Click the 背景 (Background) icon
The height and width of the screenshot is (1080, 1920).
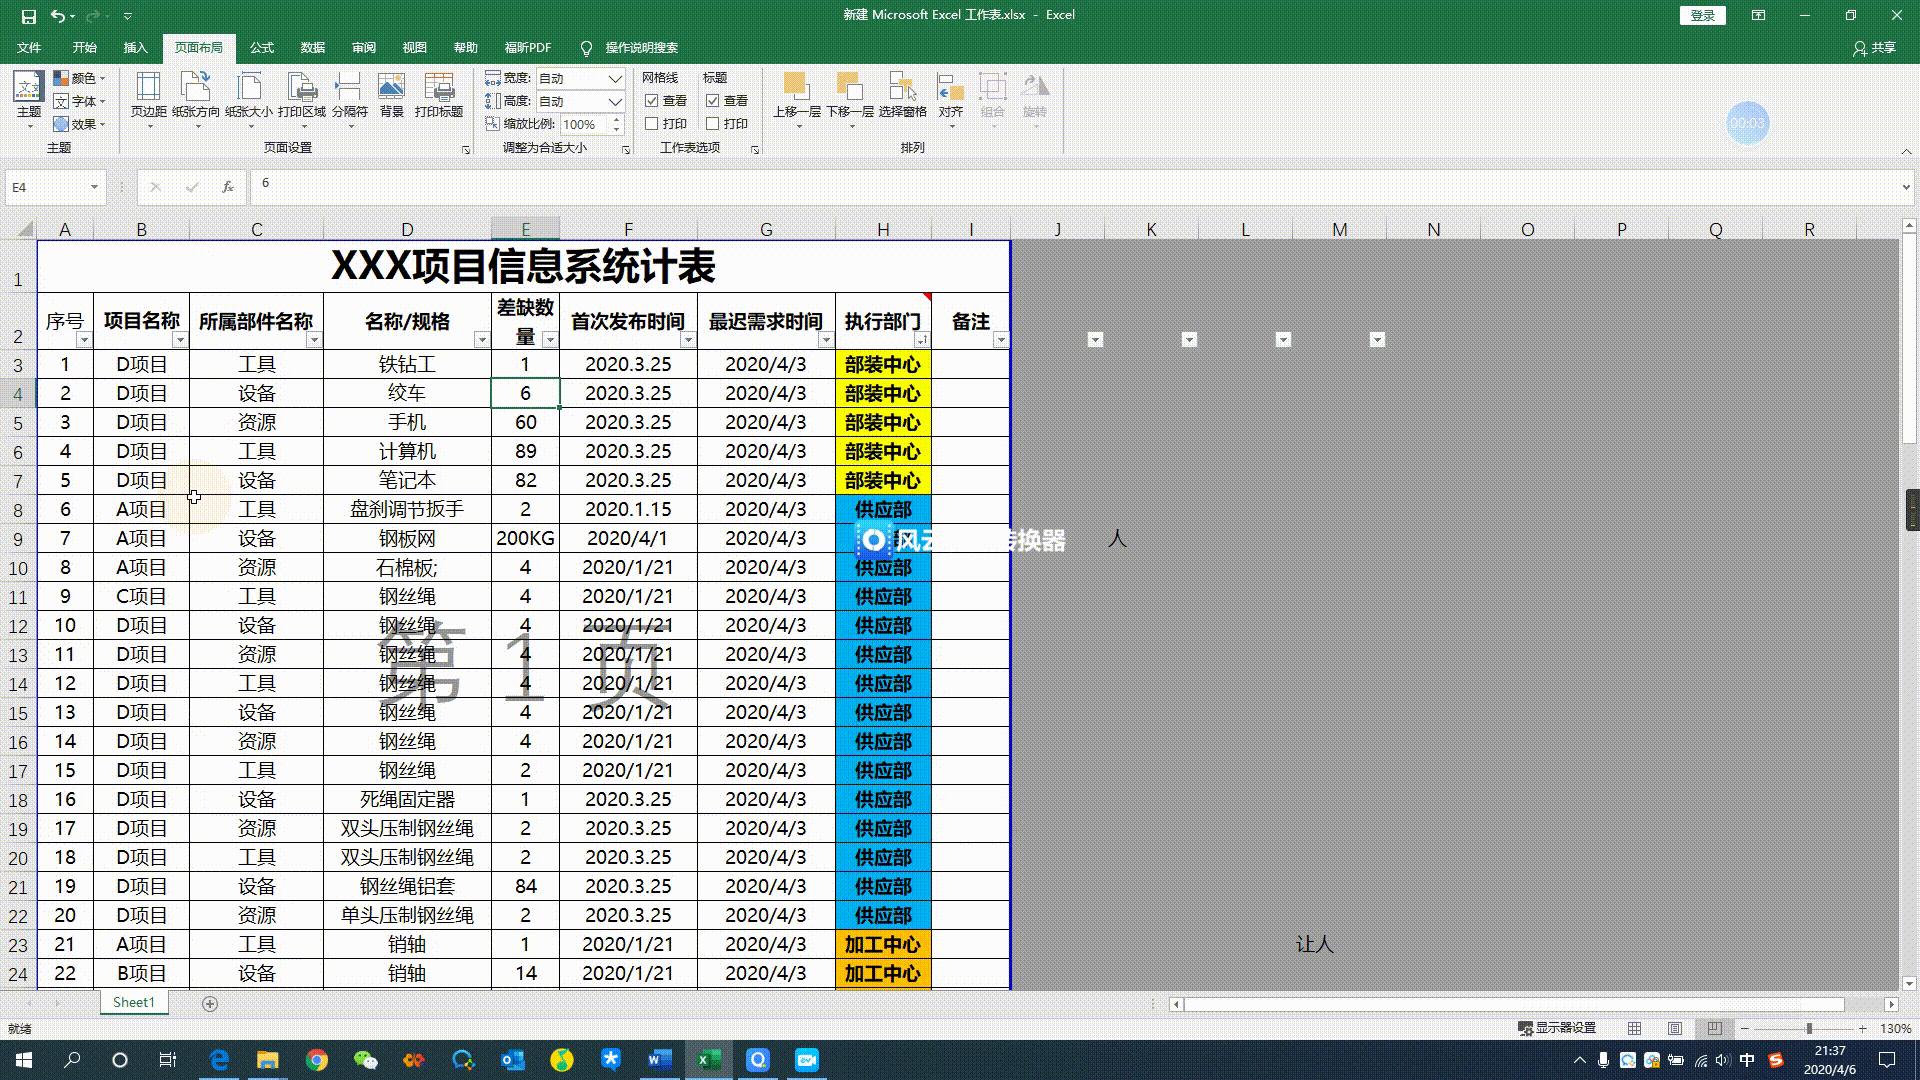pos(391,97)
